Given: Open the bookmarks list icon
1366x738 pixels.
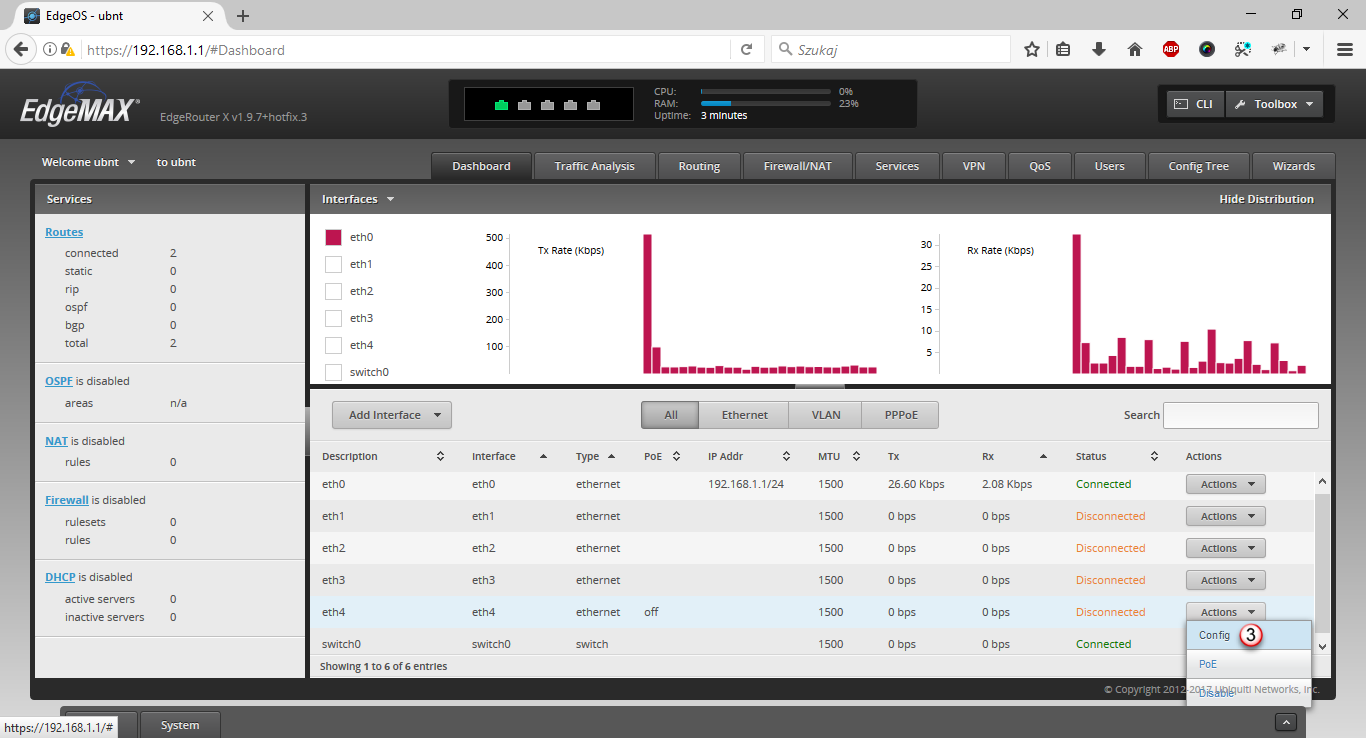Looking at the screenshot, I should tap(1063, 49).
